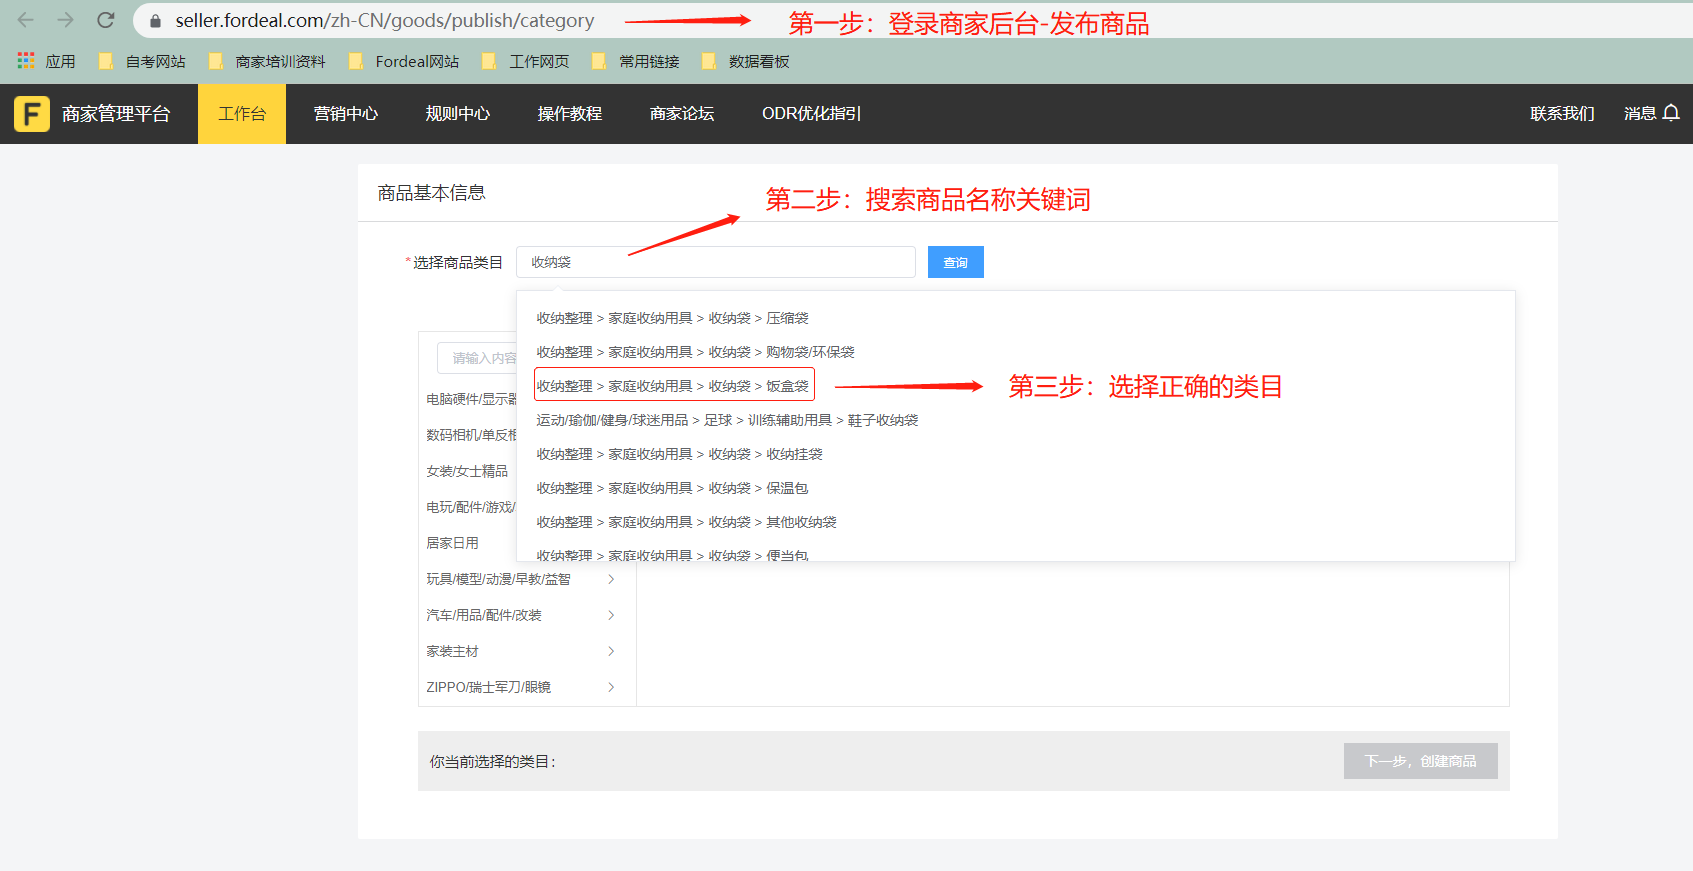The height and width of the screenshot is (871, 1693).
Task: Open the notification bell icon
Action: (x=1671, y=113)
